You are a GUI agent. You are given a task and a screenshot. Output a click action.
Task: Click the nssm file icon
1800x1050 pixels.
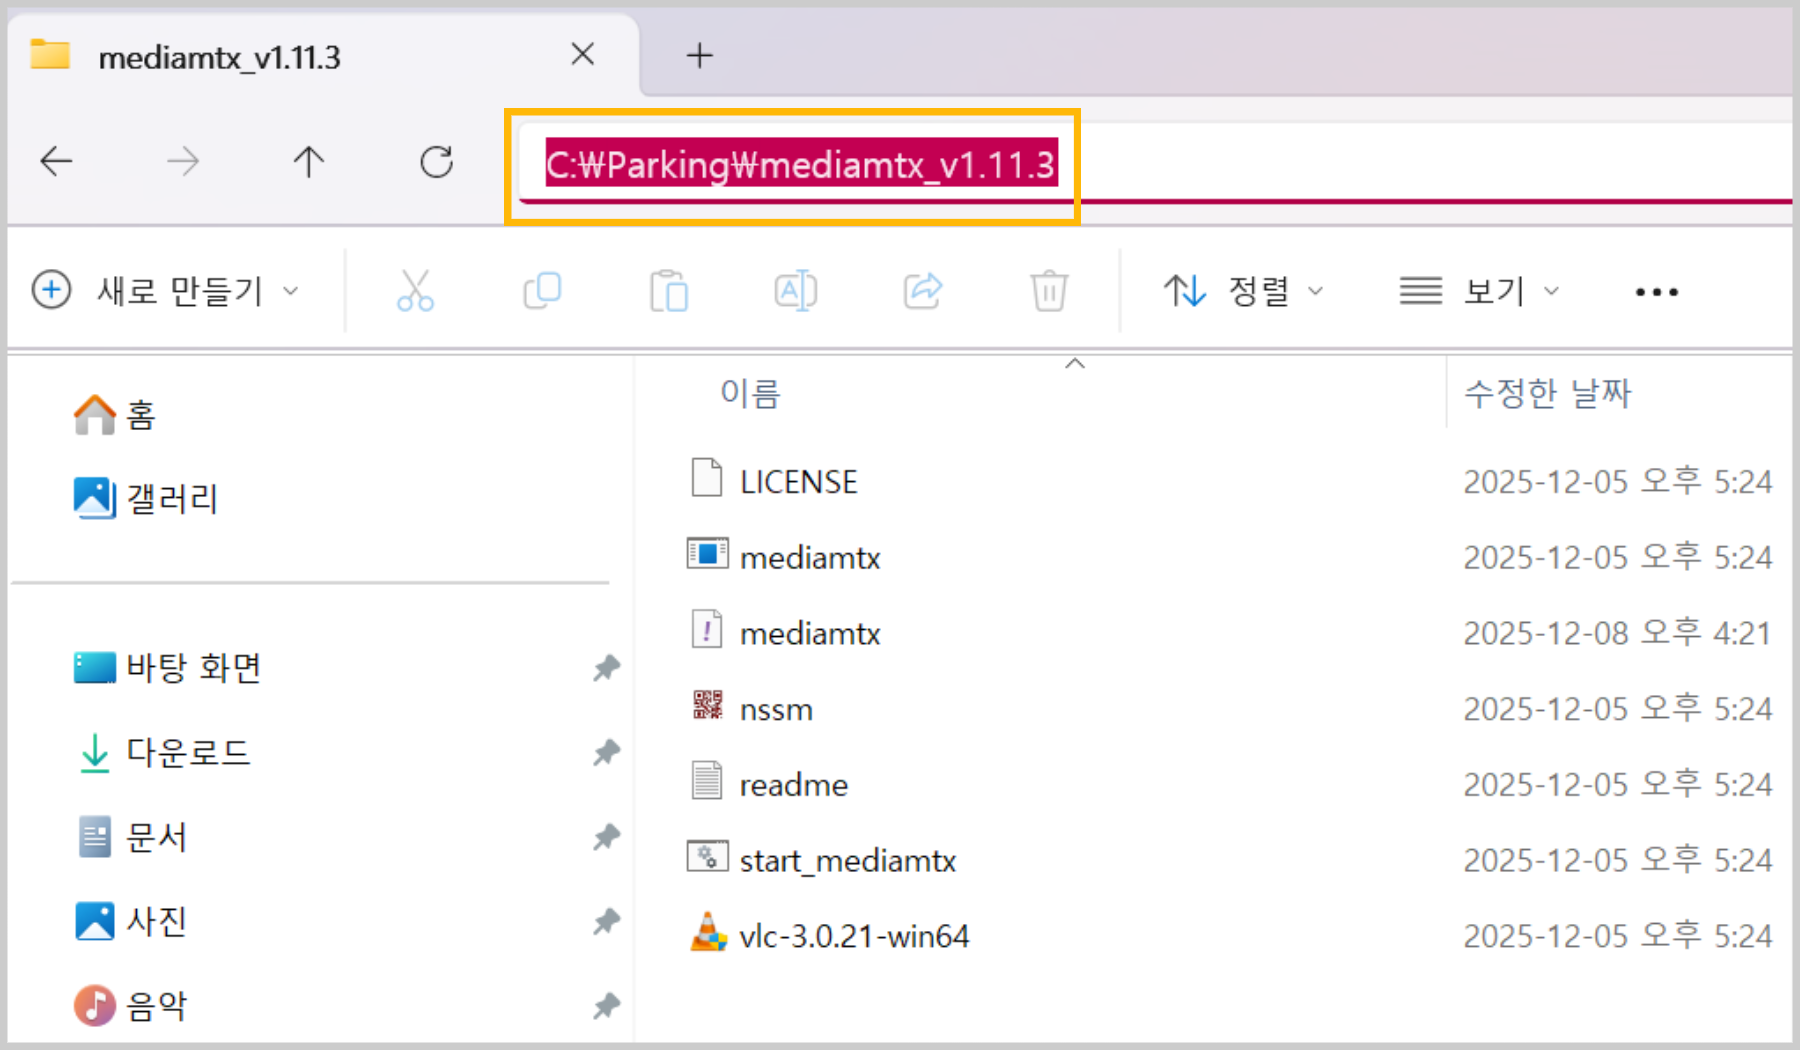pyautogui.click(x=707, y=705)
